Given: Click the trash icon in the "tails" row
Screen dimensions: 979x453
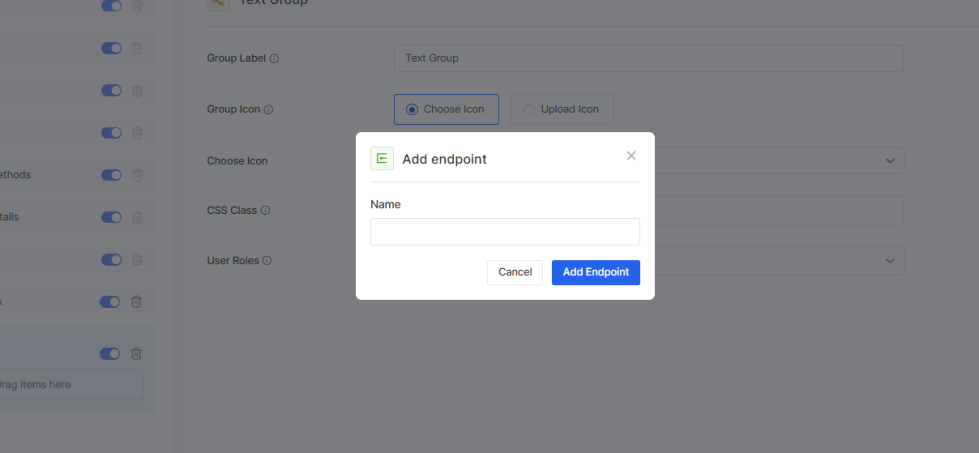Looking at the screenshot, I should click(x=137, y=217).
